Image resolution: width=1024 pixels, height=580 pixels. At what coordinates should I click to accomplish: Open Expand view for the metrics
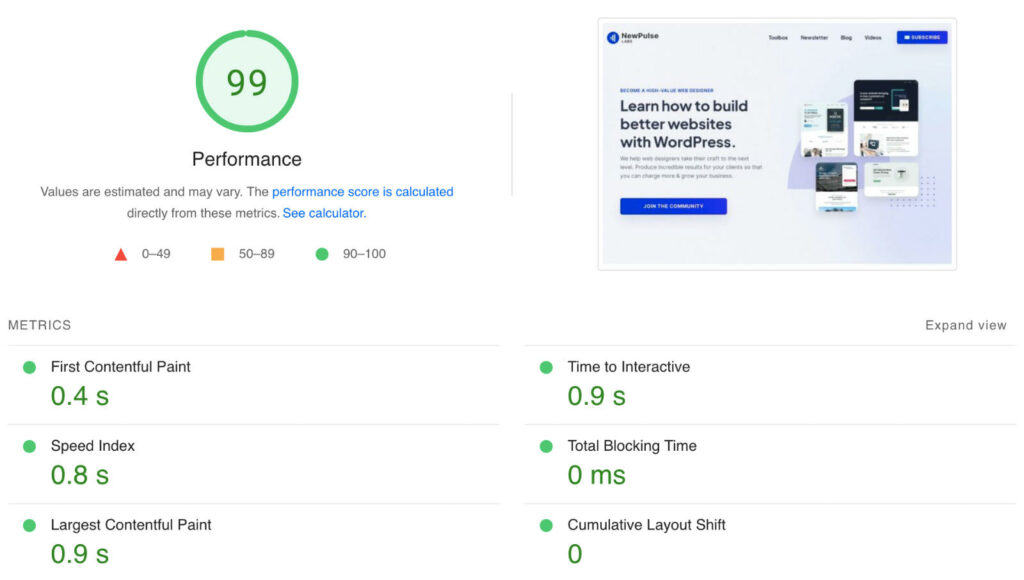965,325
